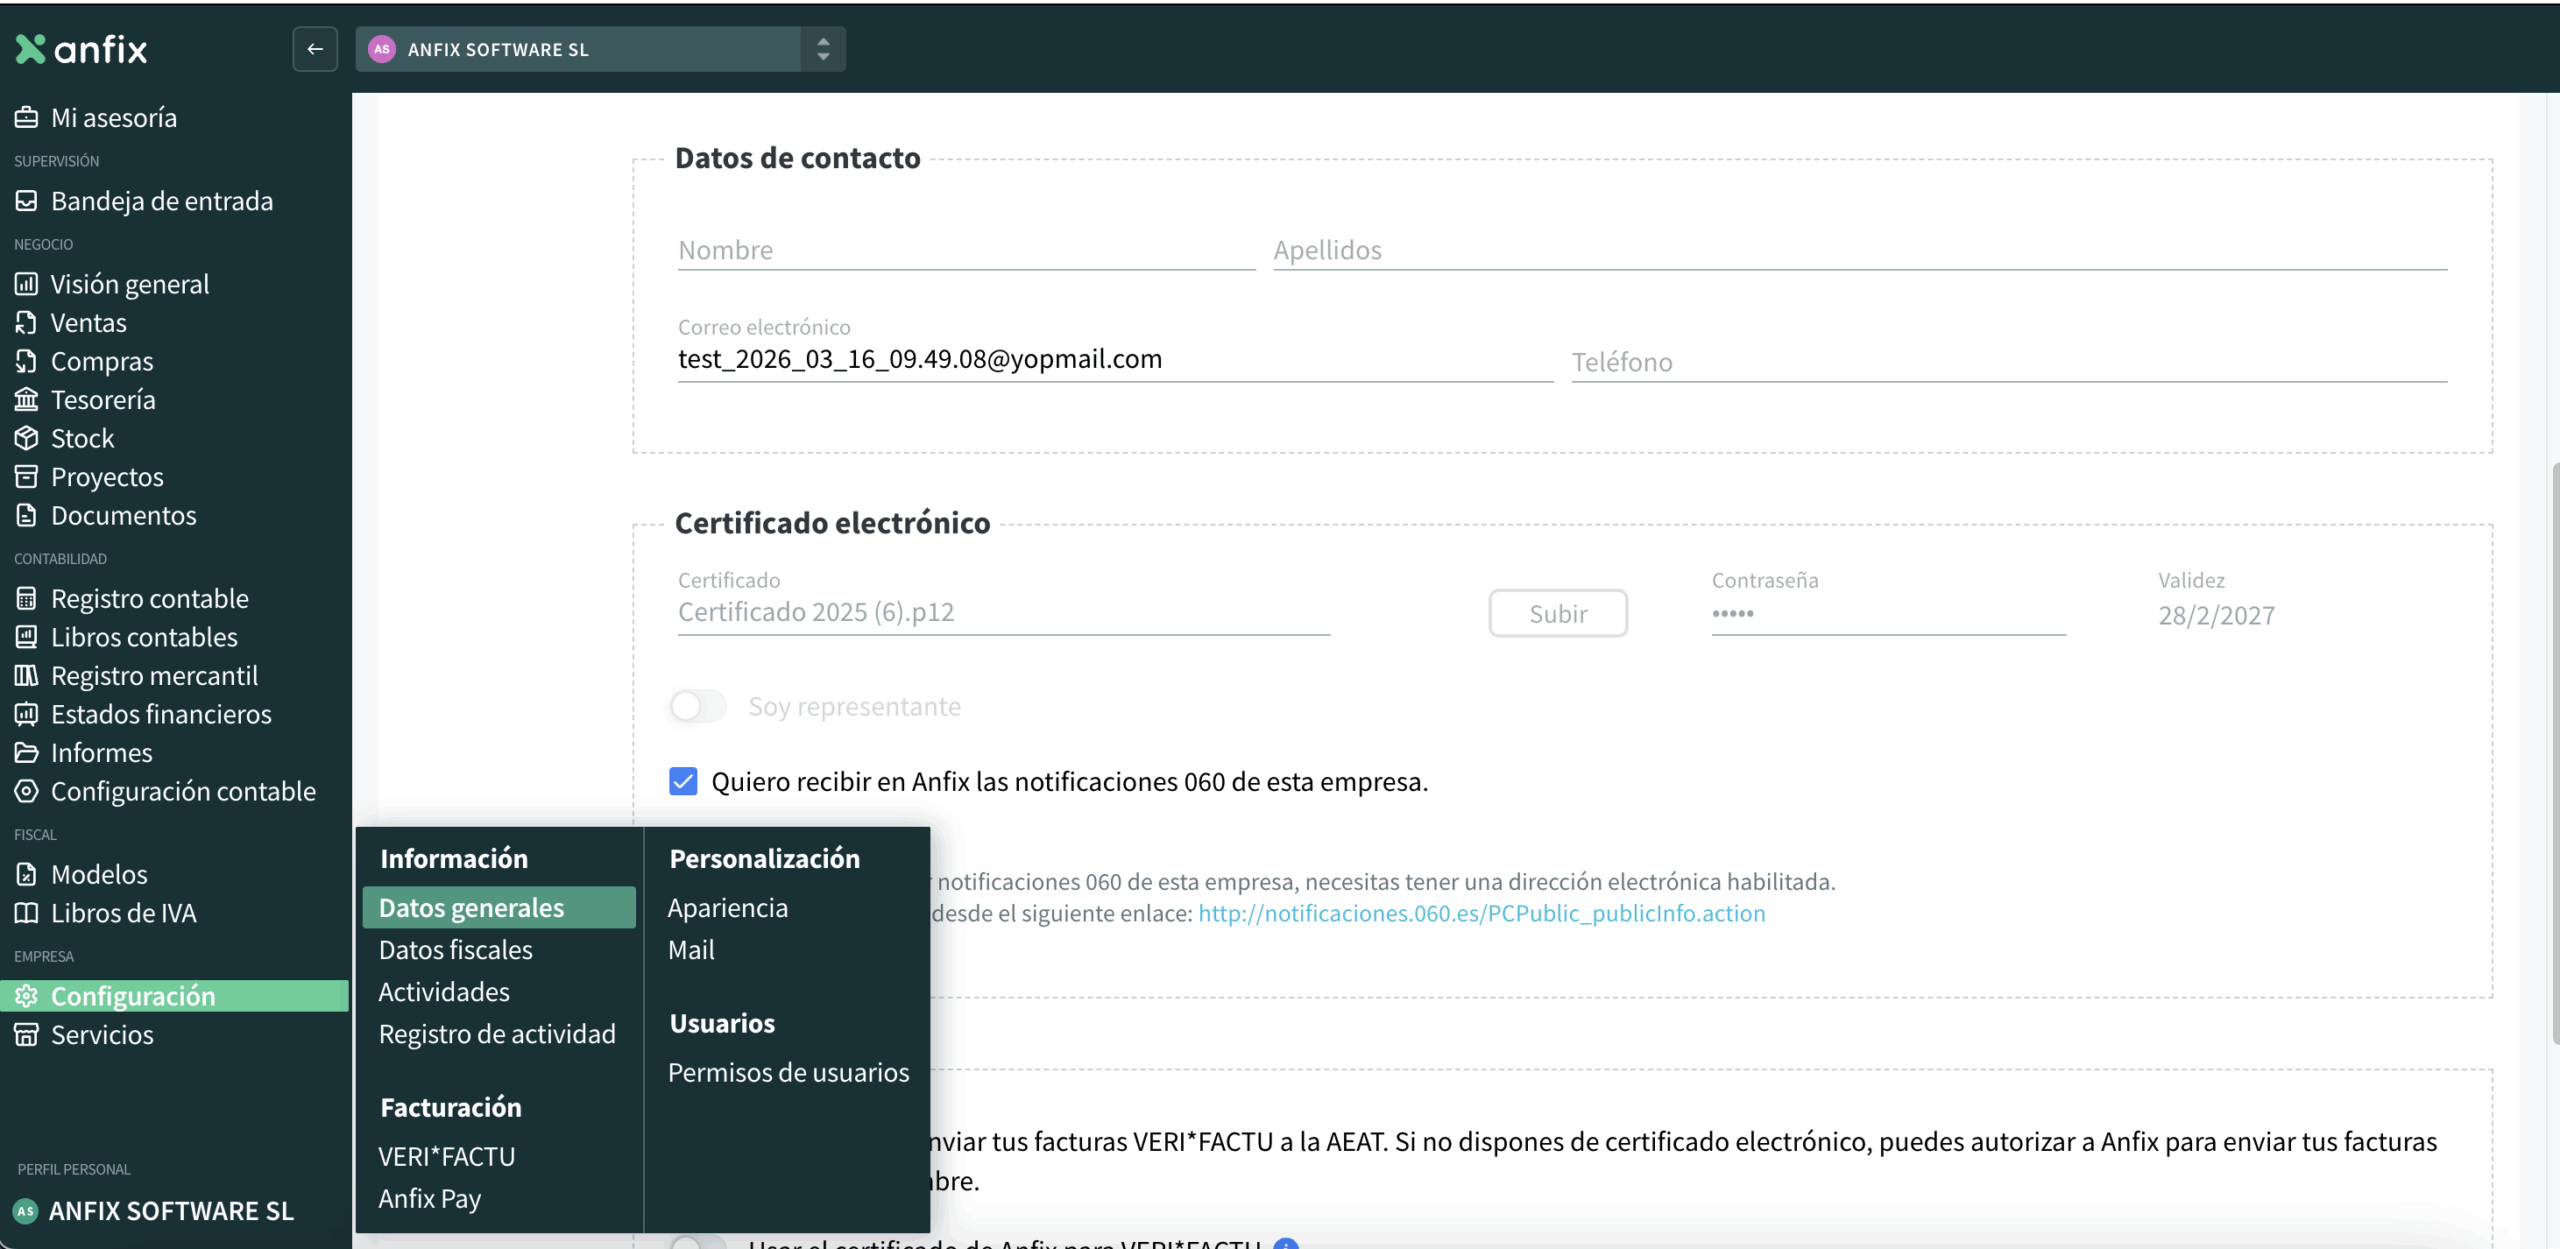Toggle the Soy representante switch
This screenshot has width=2560, height=1249.
point(698,706)
